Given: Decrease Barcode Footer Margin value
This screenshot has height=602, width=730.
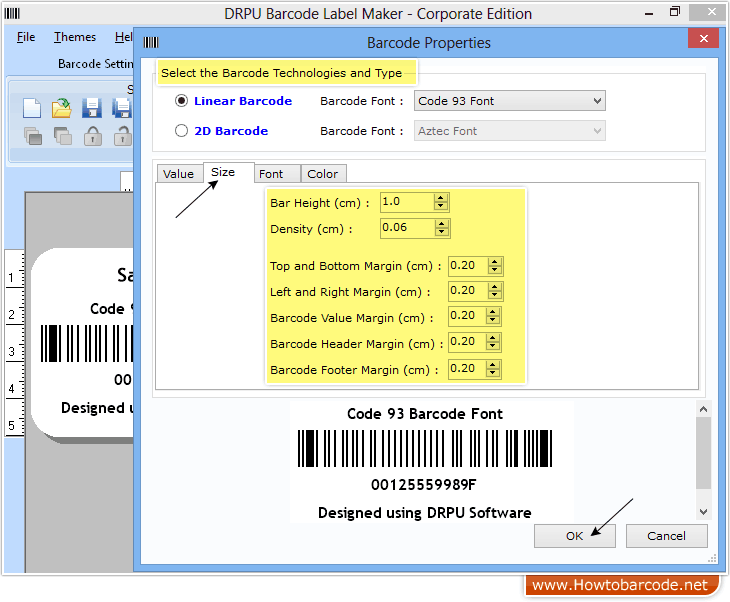Looking at the screenshot, I should 493,374.
